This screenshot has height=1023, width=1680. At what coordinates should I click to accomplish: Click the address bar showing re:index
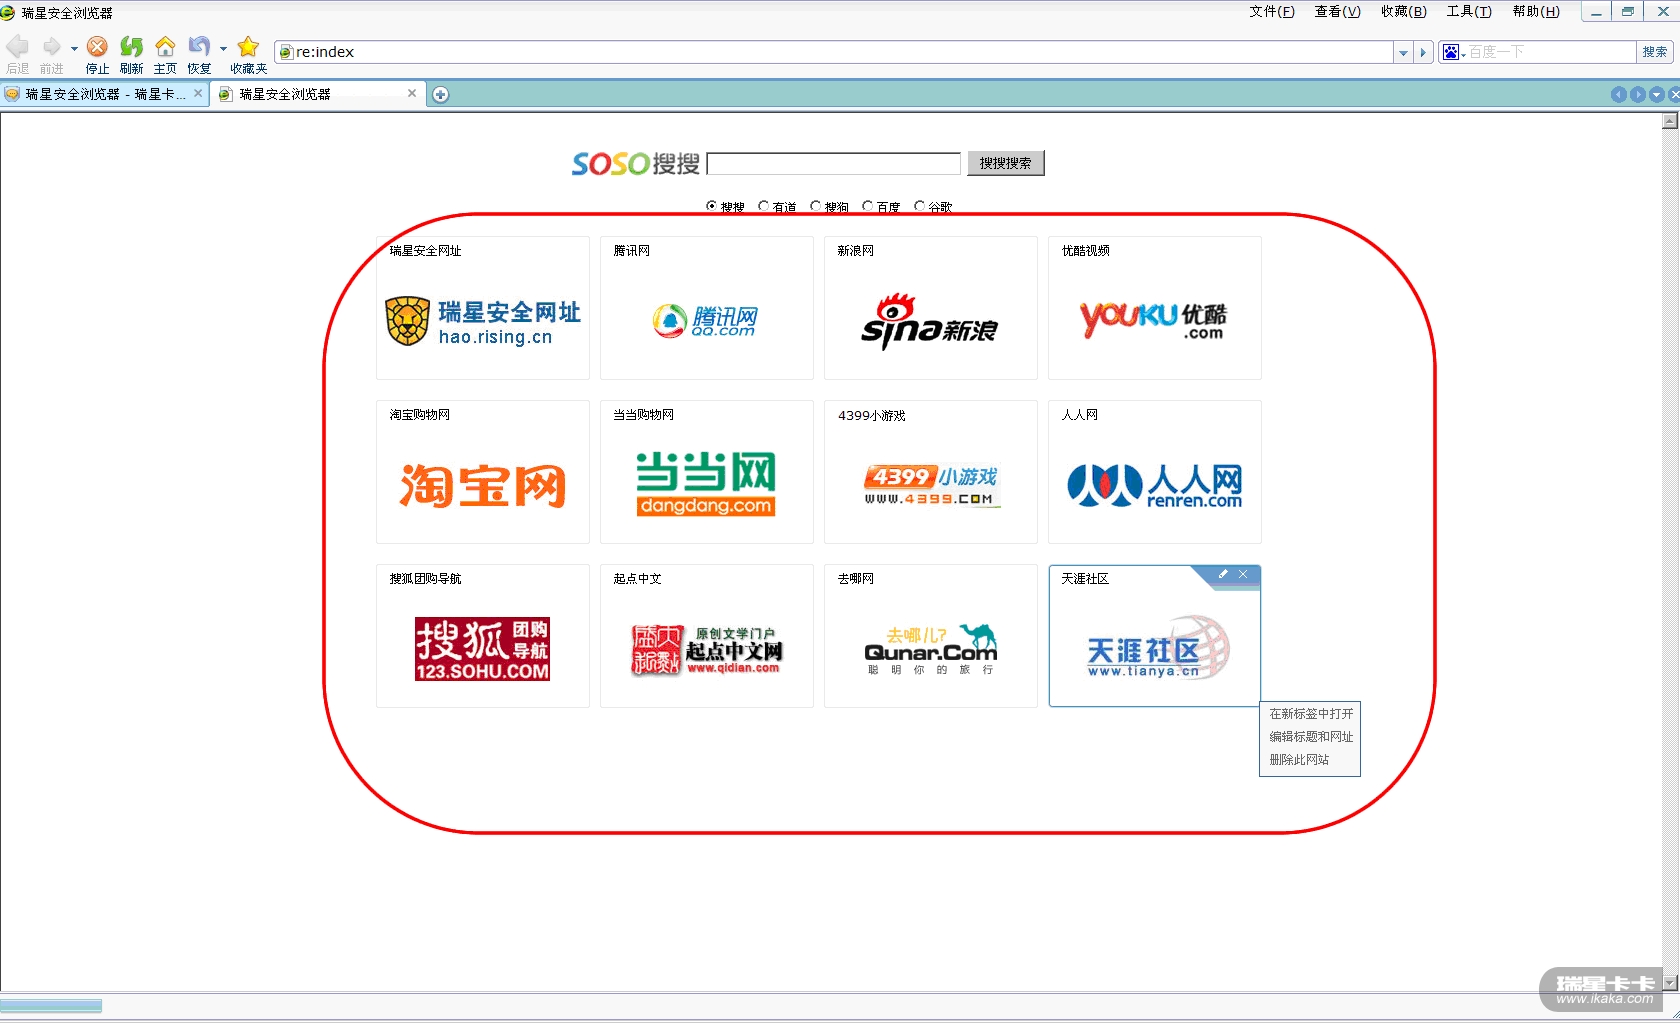(x=834, y=52)
